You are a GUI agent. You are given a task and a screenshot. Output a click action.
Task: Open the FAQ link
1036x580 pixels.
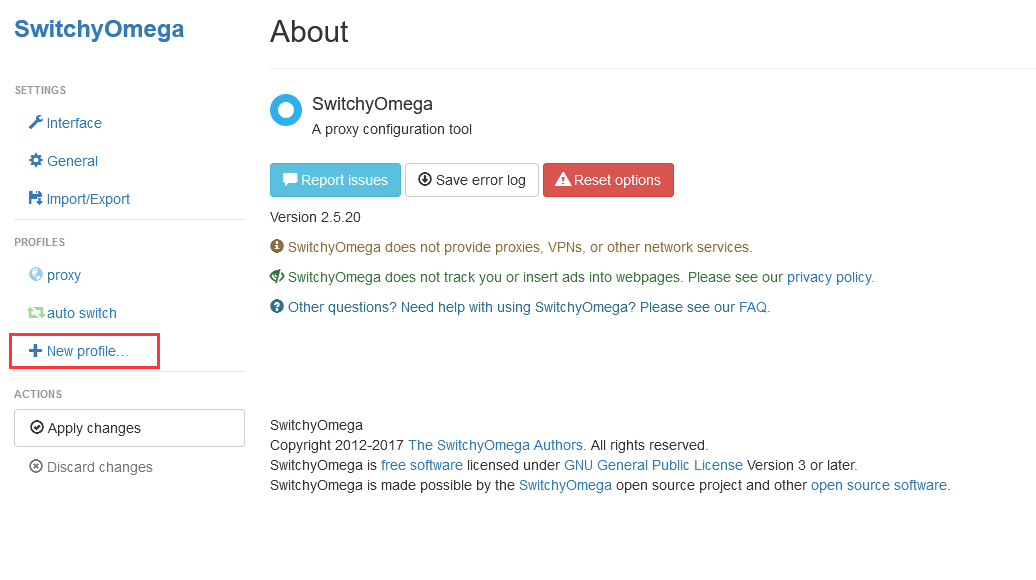click(x=753, y=307)
